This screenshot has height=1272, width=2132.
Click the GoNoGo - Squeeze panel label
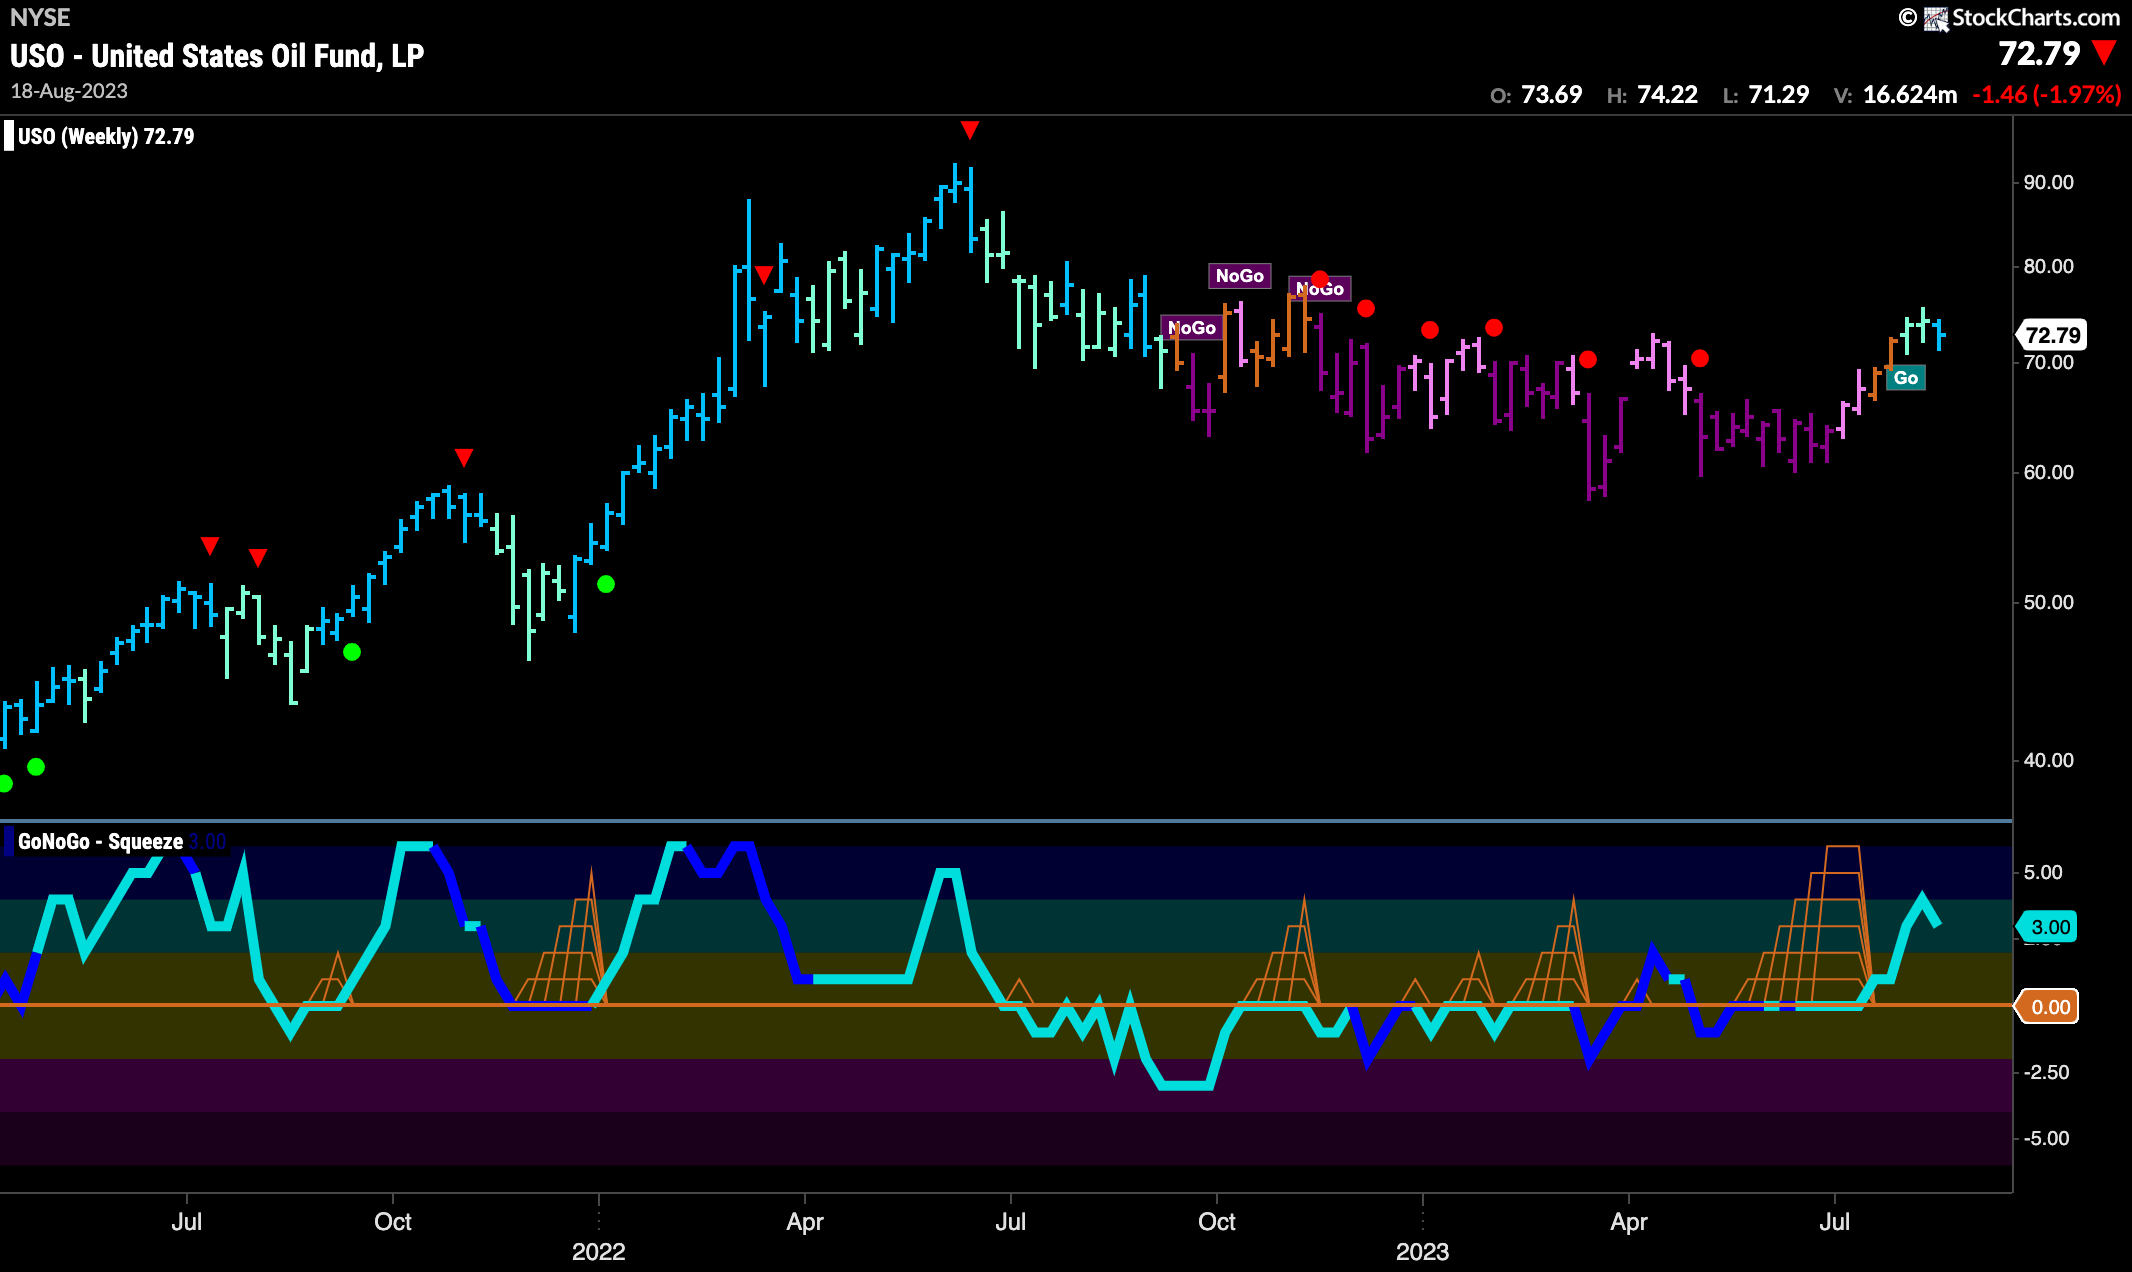(100, 842)
